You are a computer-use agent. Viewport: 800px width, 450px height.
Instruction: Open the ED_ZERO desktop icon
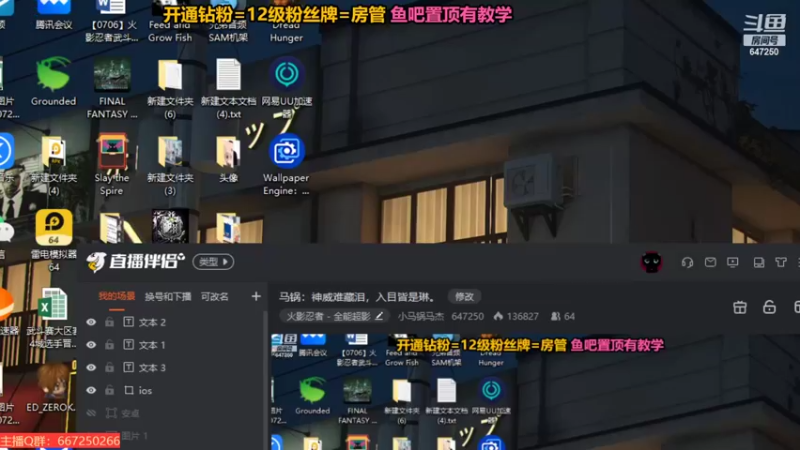point(51,388)
